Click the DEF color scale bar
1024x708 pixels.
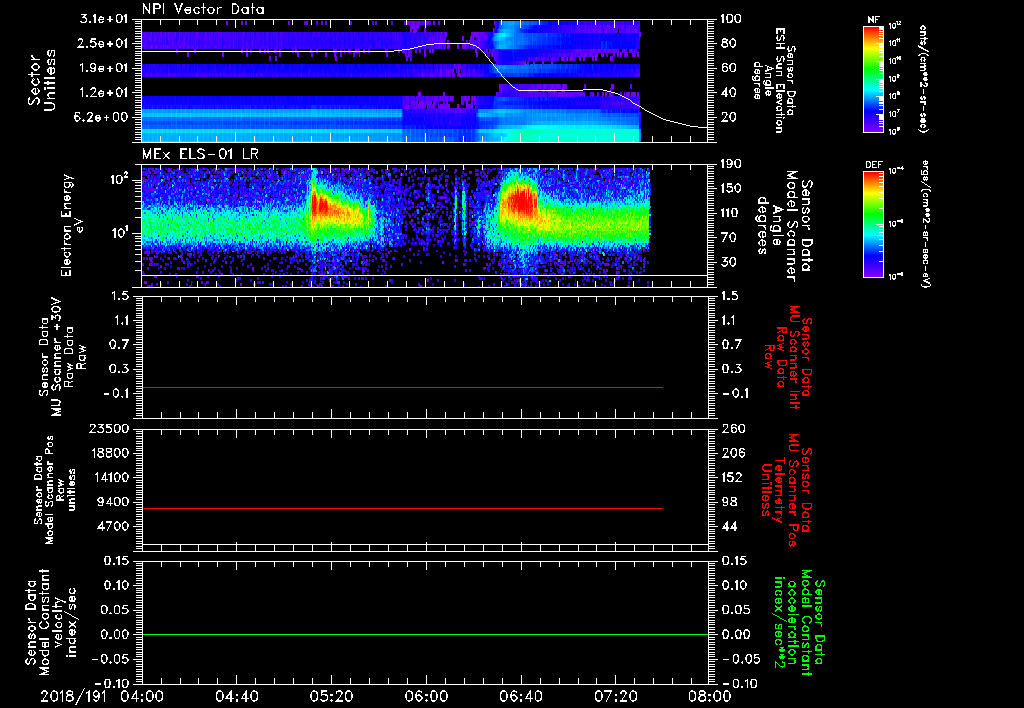point(873,224)
